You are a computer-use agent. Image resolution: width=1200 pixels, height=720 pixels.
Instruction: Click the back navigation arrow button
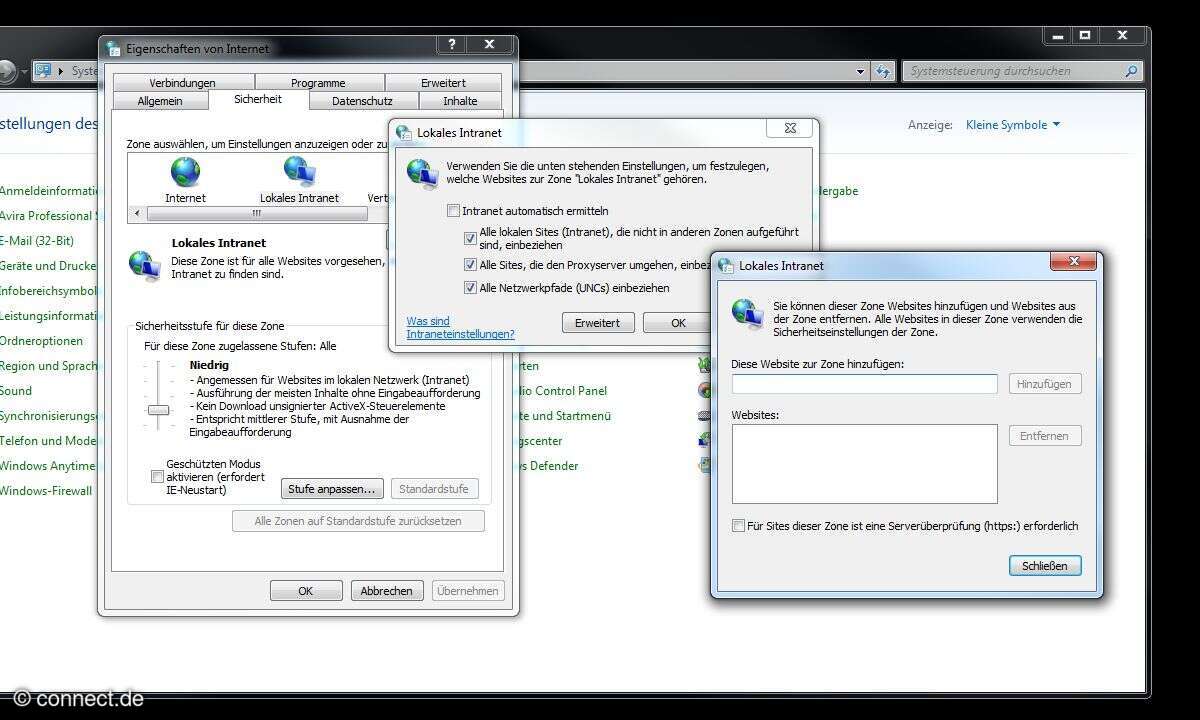point(7,71)
